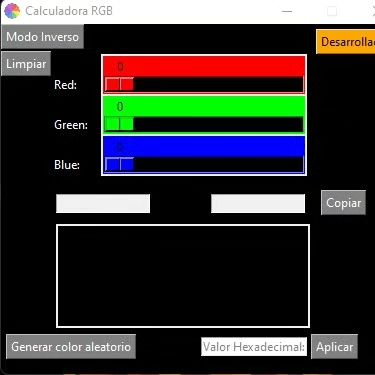Viewport: 375px width, 375px height.
Task: Click inside the Red slider track
Action: coord(204,84)
